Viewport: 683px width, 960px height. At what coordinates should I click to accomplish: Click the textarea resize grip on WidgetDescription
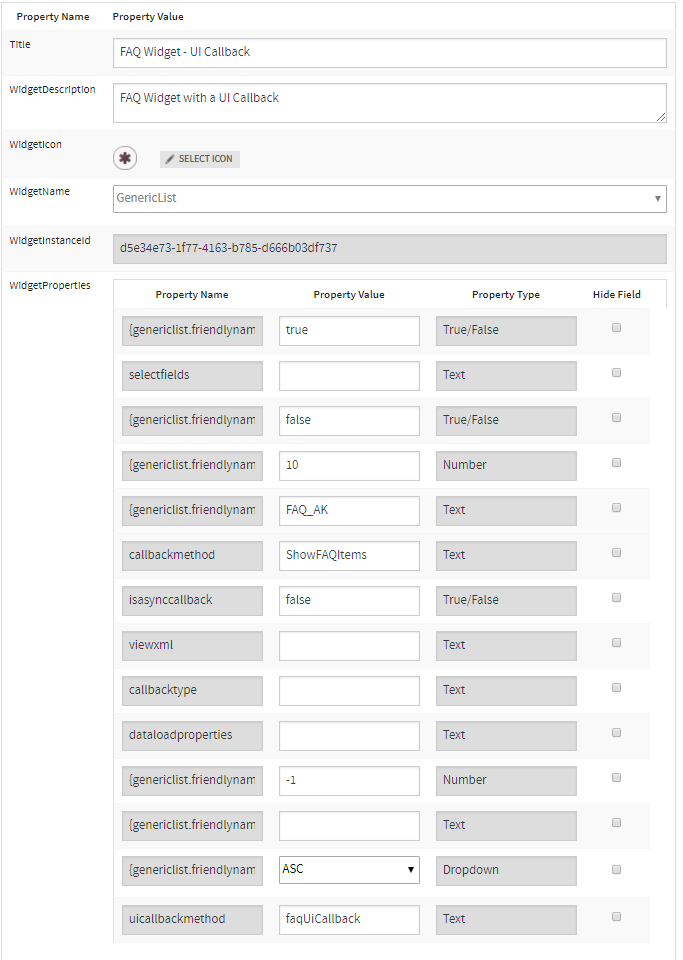(663, 117)
